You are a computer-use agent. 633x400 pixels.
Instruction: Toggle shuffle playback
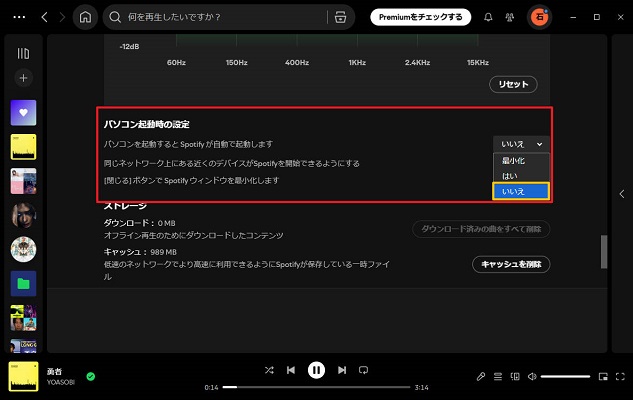click(x=269, y=370)
